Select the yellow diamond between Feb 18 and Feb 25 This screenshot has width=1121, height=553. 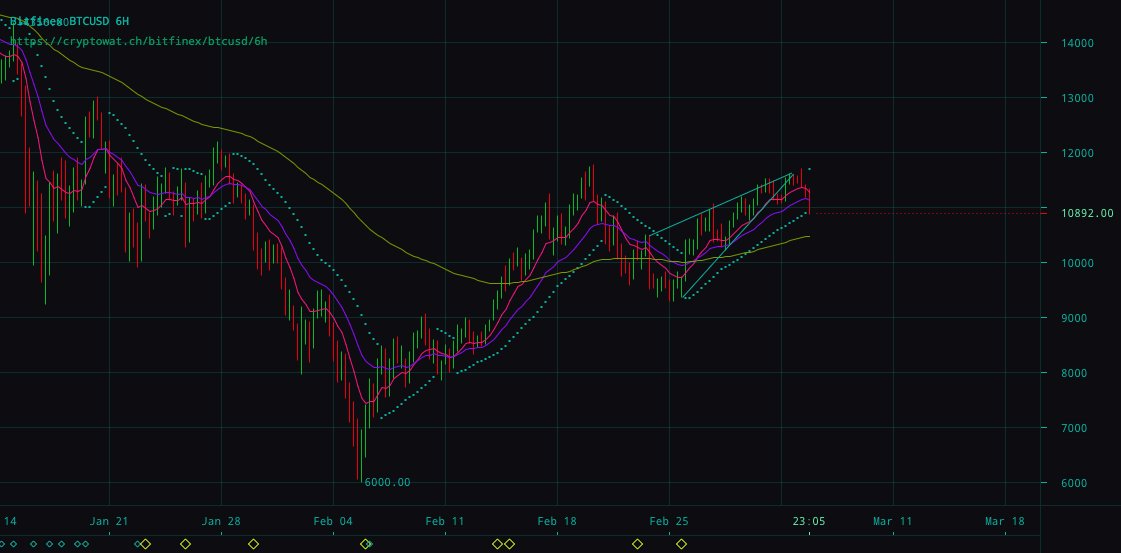coord(637,544)
